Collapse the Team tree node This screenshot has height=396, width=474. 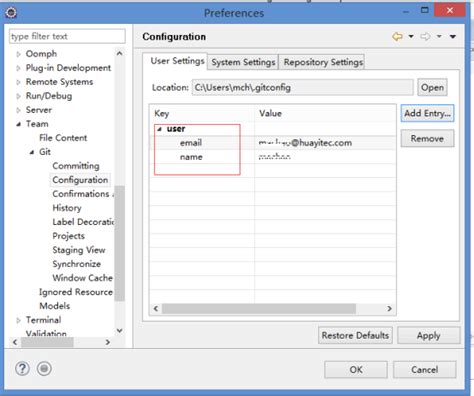pyautogui.click(x=18, y=124)
